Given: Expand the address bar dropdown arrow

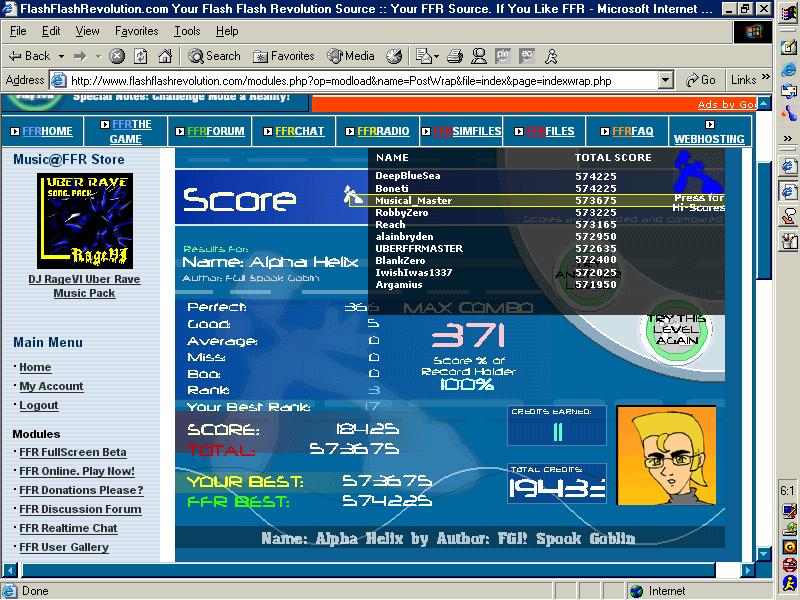Looking at the screenshot, I should coord(665,80).
